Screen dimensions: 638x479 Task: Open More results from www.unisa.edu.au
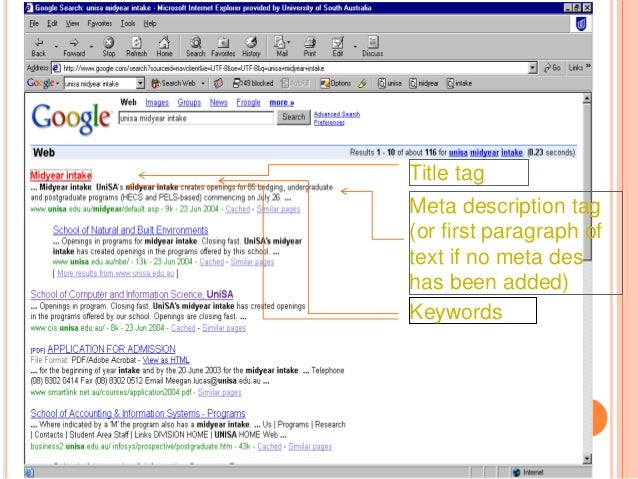point(116,273)
